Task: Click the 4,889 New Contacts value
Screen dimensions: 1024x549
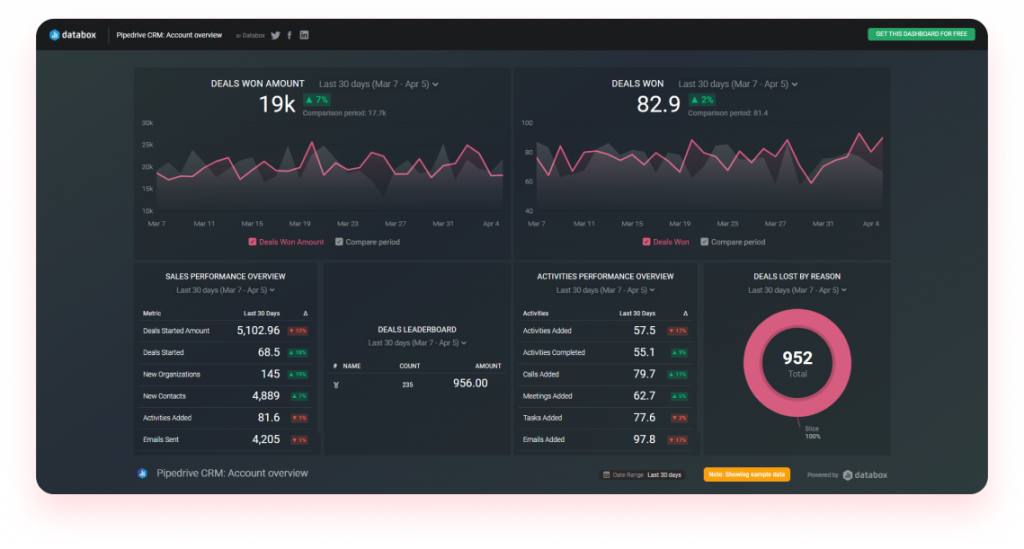Action: 266,396
